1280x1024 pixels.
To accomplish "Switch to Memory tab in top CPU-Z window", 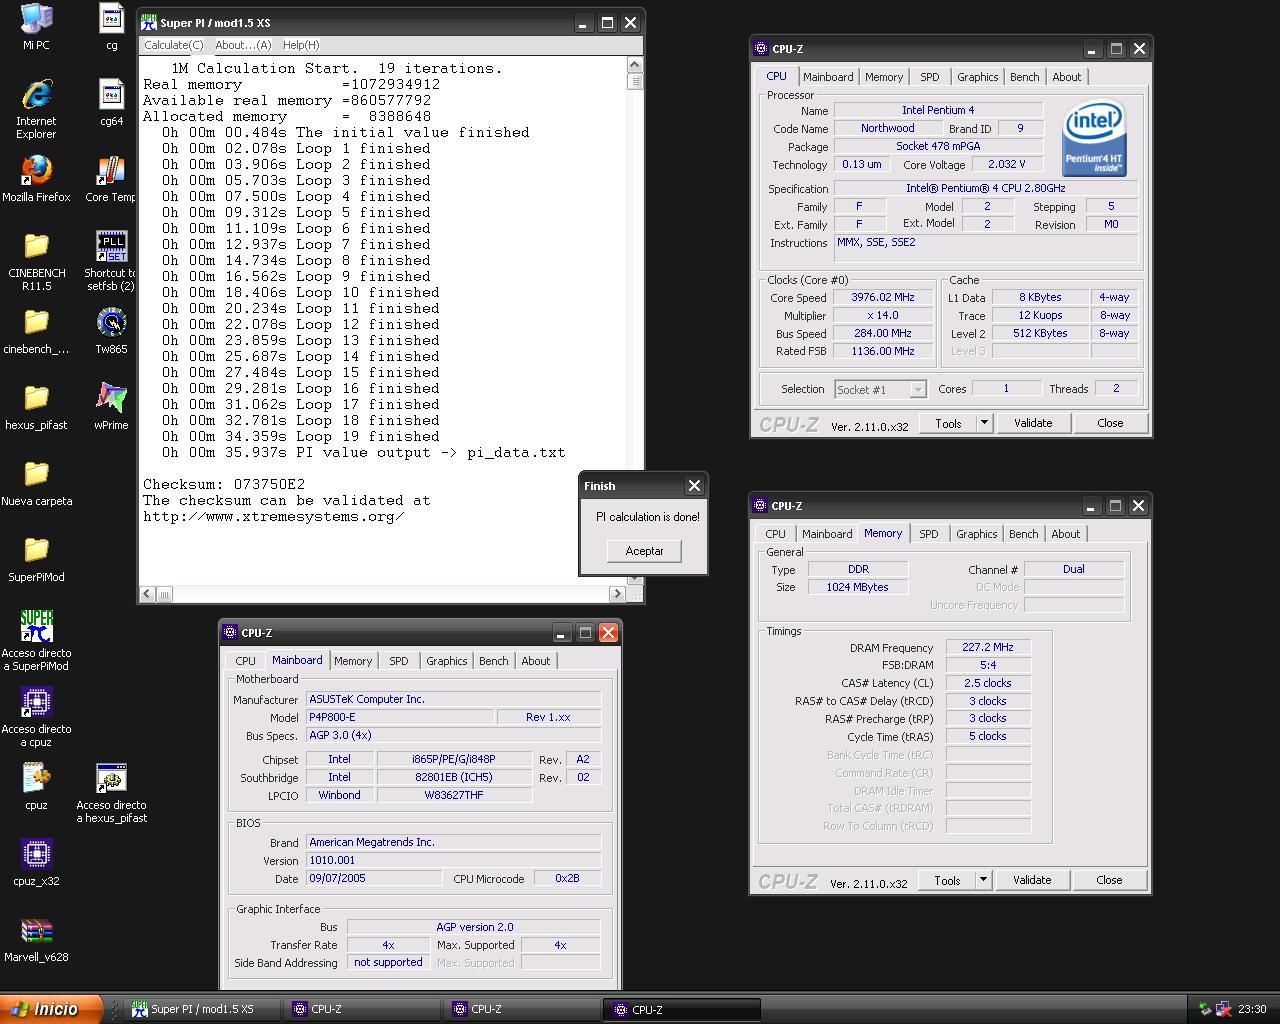I will click(884, 77).
